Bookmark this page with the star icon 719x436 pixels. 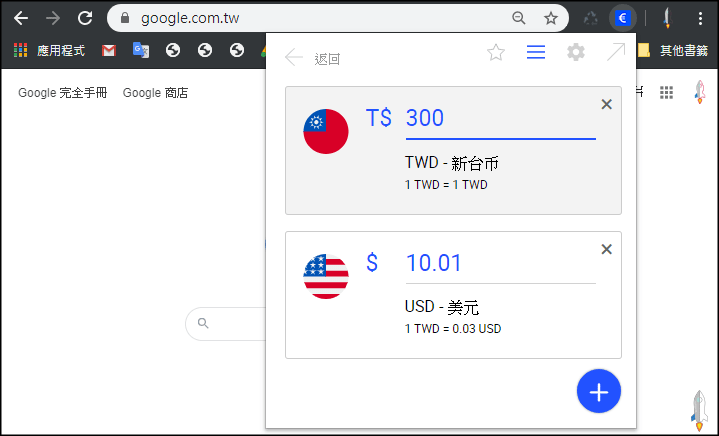[551, 18]
